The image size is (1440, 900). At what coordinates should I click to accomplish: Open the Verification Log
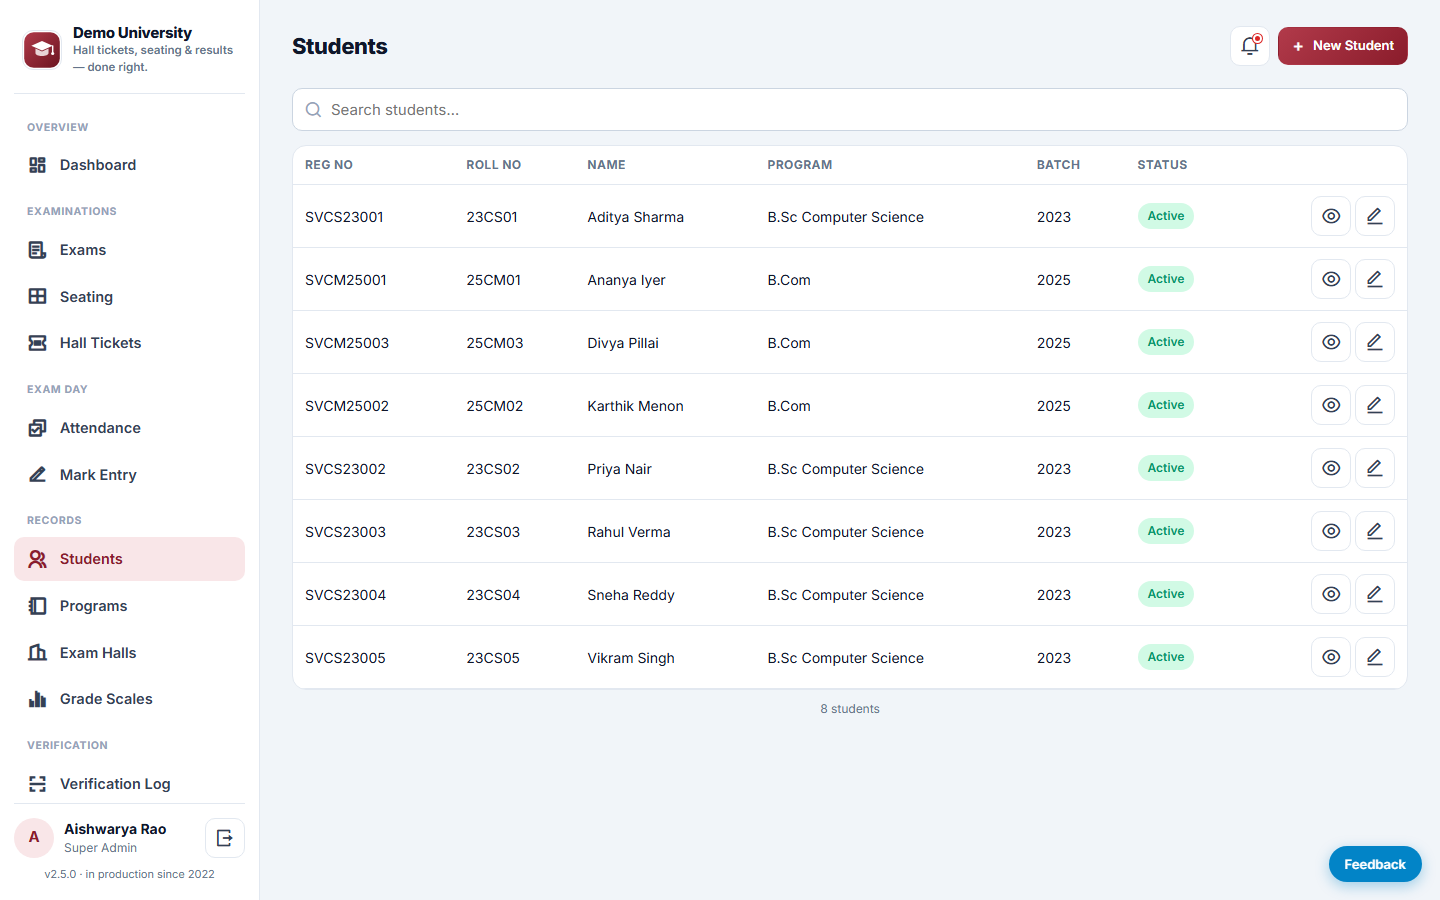pyautogui.click(x=129, y=784)
